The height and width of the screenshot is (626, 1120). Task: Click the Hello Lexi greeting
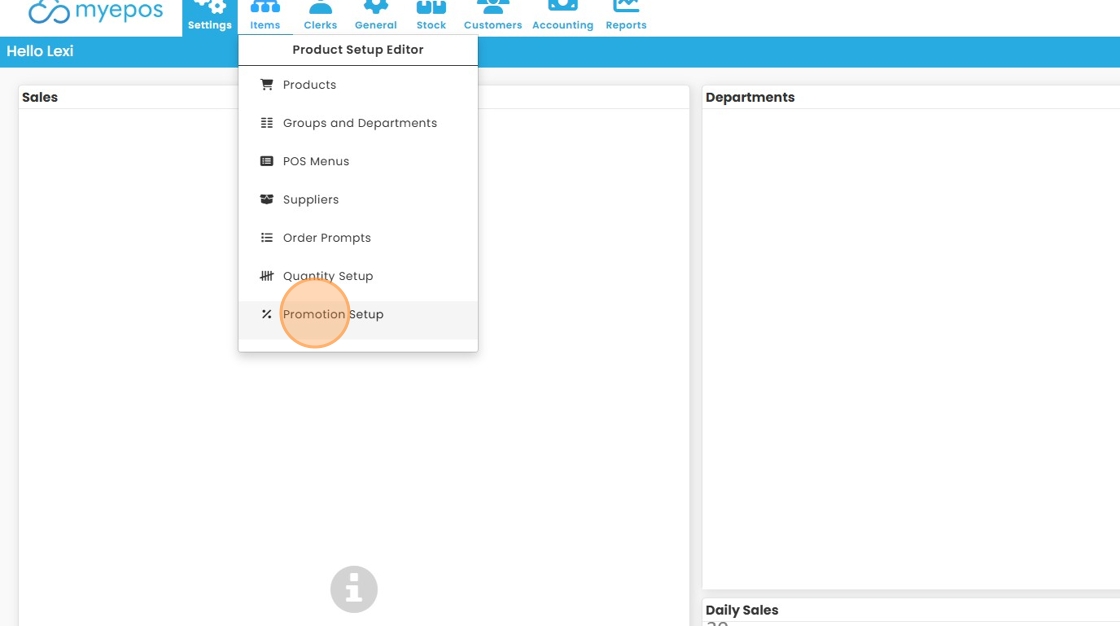[x=40, y=51]
